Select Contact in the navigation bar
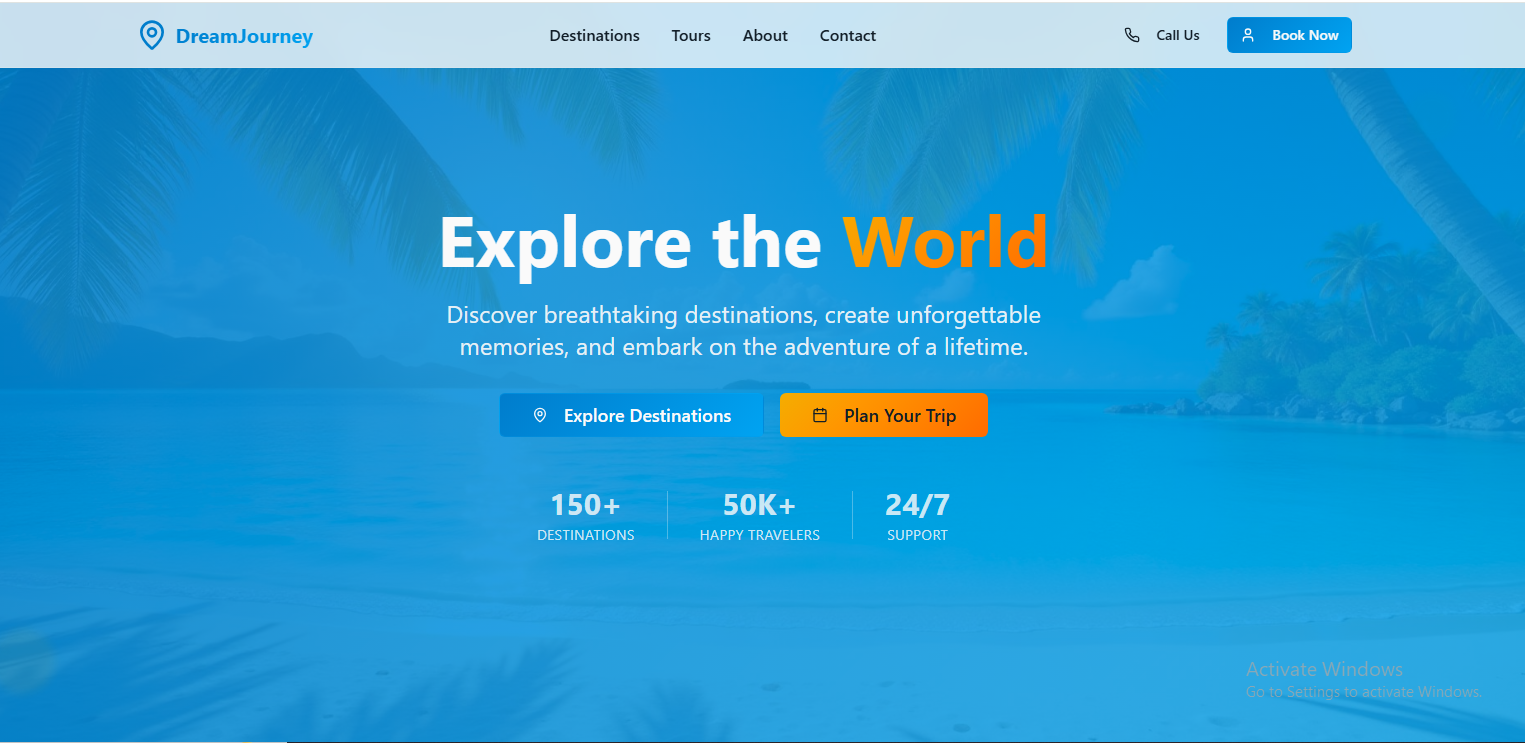 pos(848,36)
